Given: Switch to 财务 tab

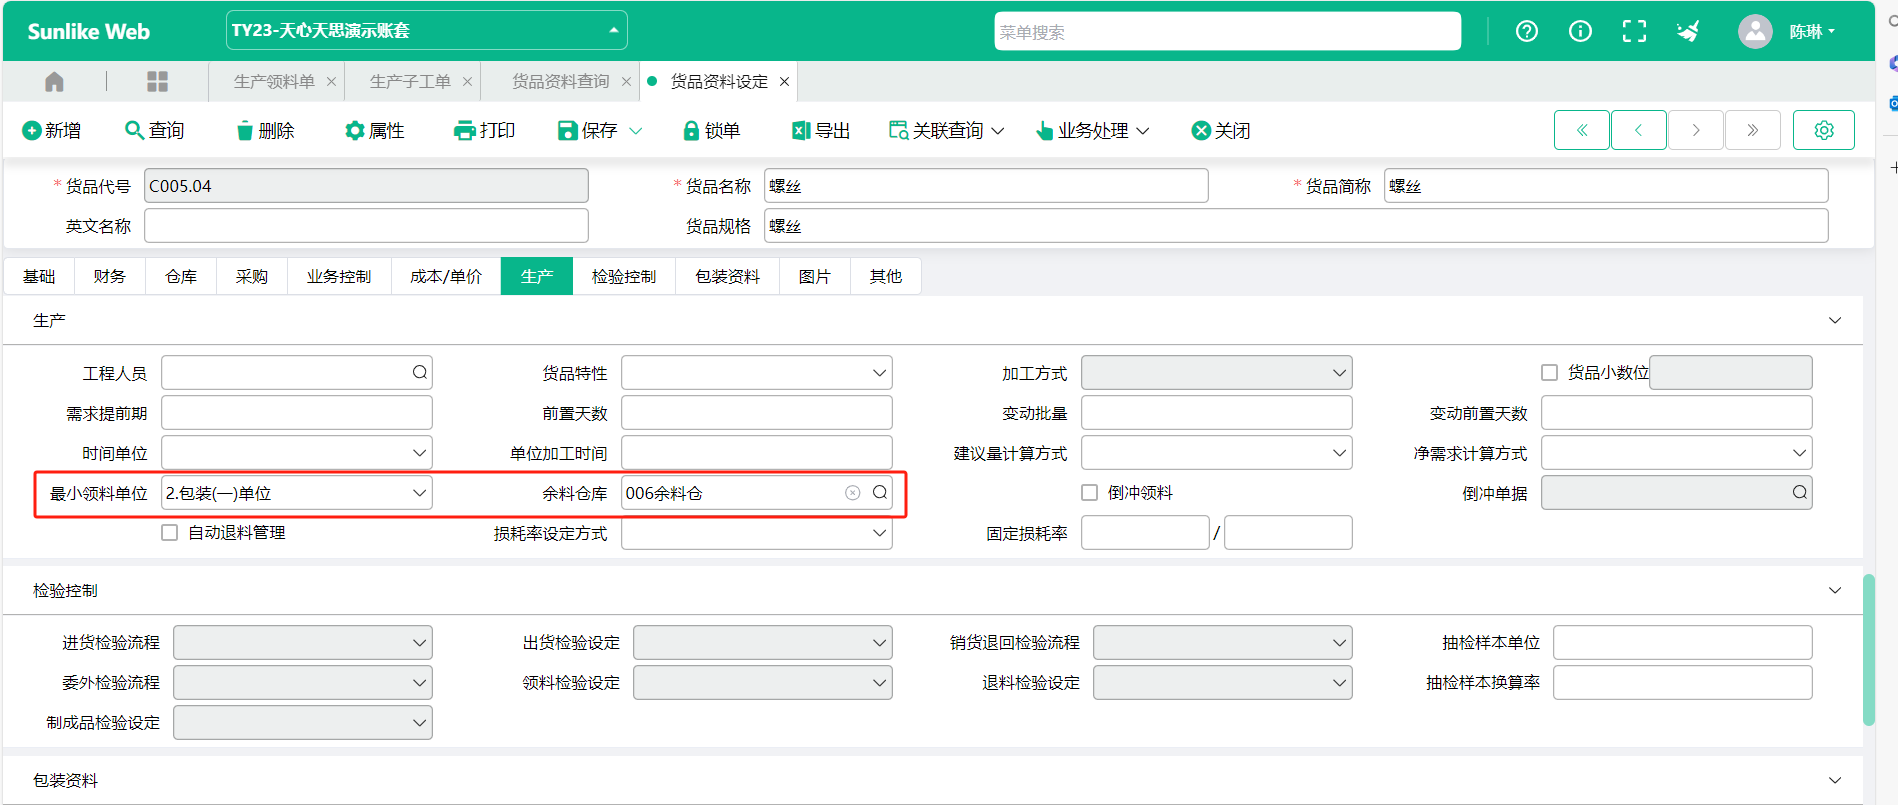Looking at the screenshot, I should click(110, 276).
